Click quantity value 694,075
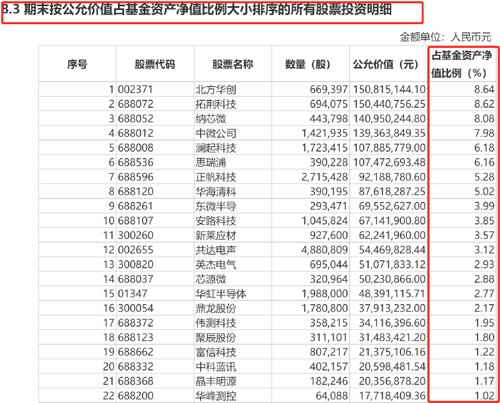The width and height of the screenshot is (500, 403). (329, 104)
